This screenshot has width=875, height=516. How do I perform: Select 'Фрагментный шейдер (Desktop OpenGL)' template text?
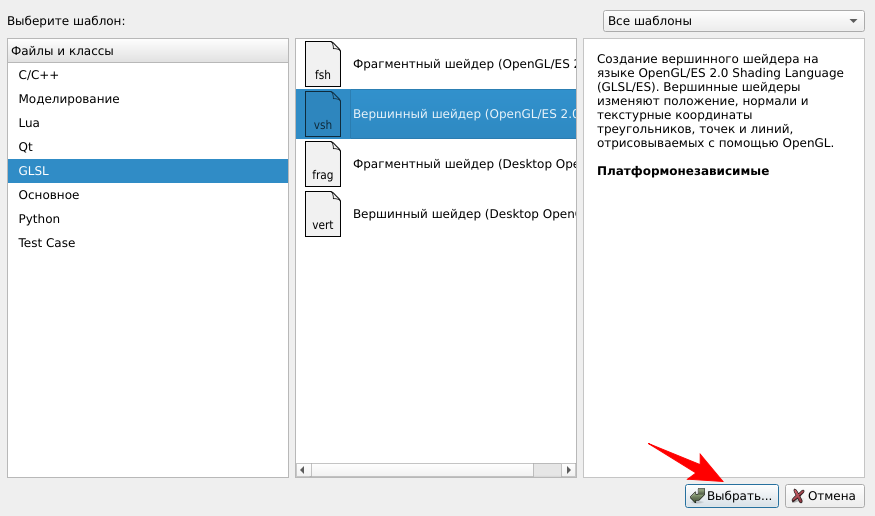[464, 164]
